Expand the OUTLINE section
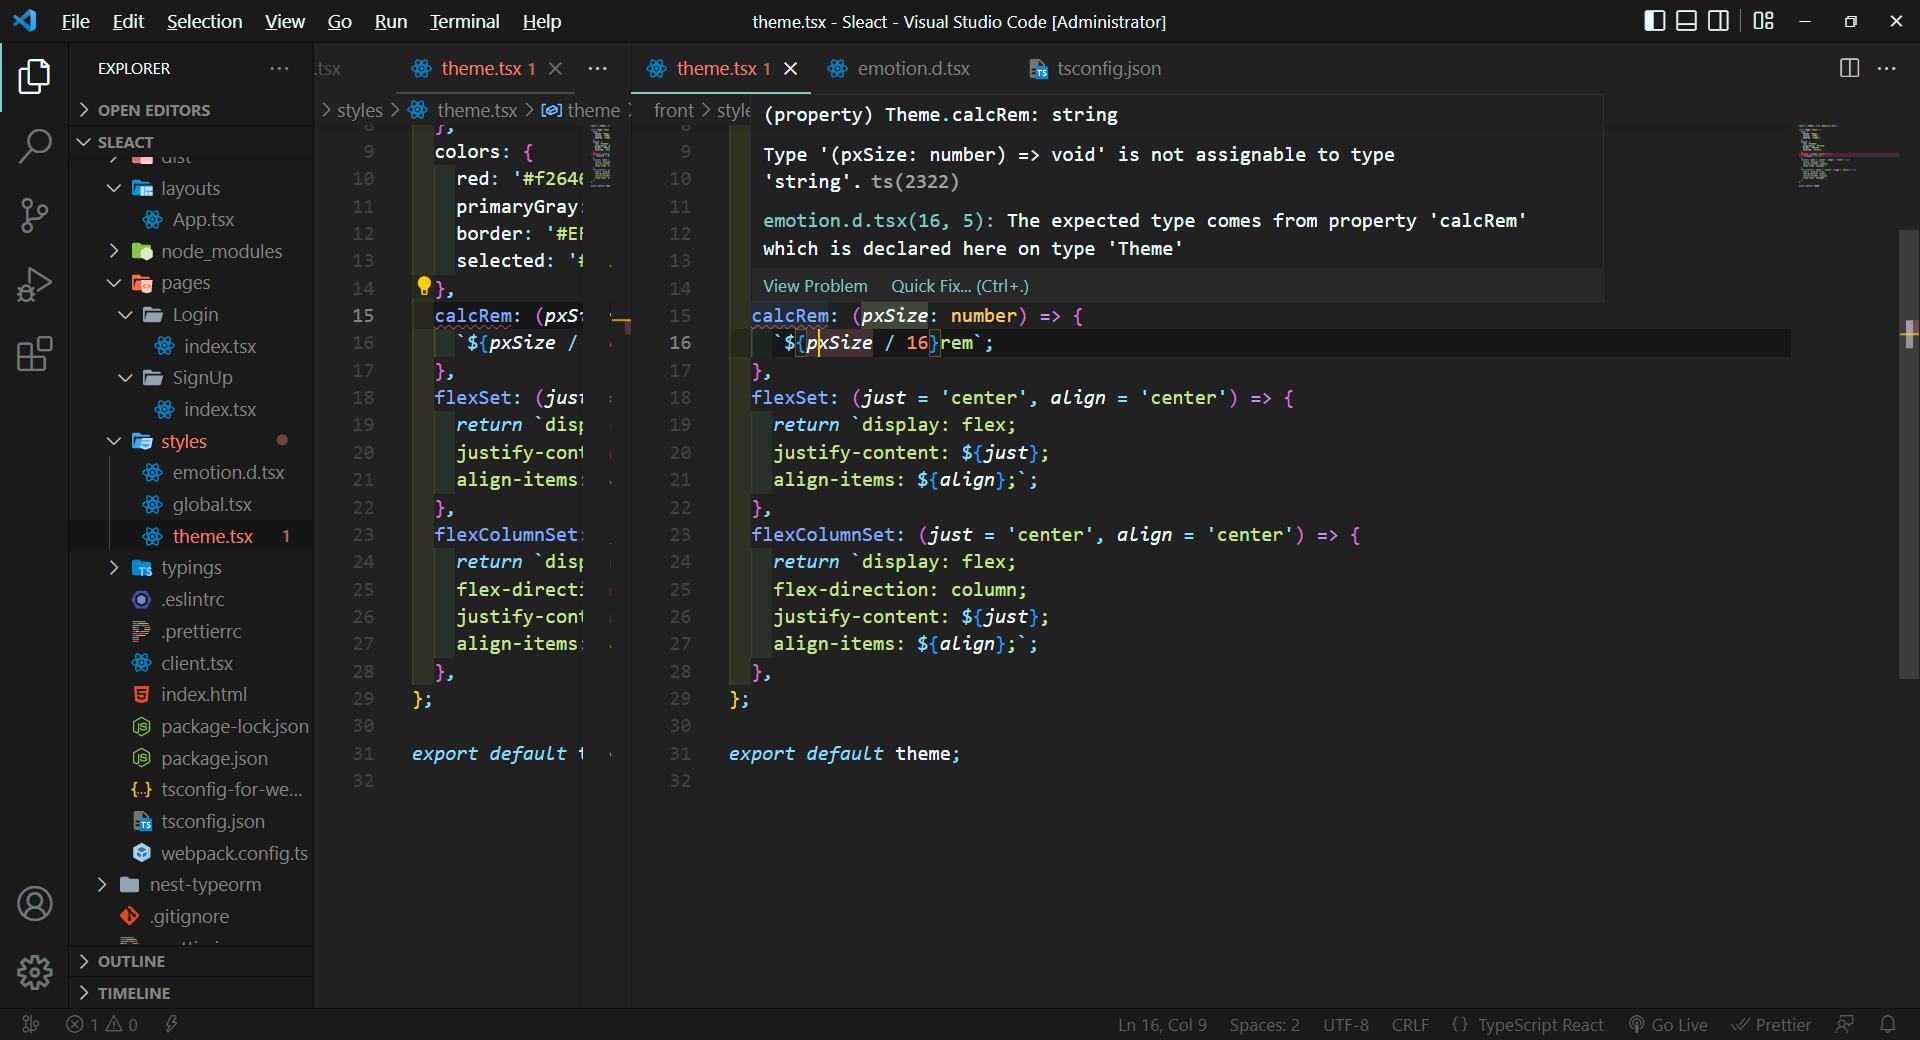The height and width of the screenshot is (1040, 1920). [x=190, y=961]
